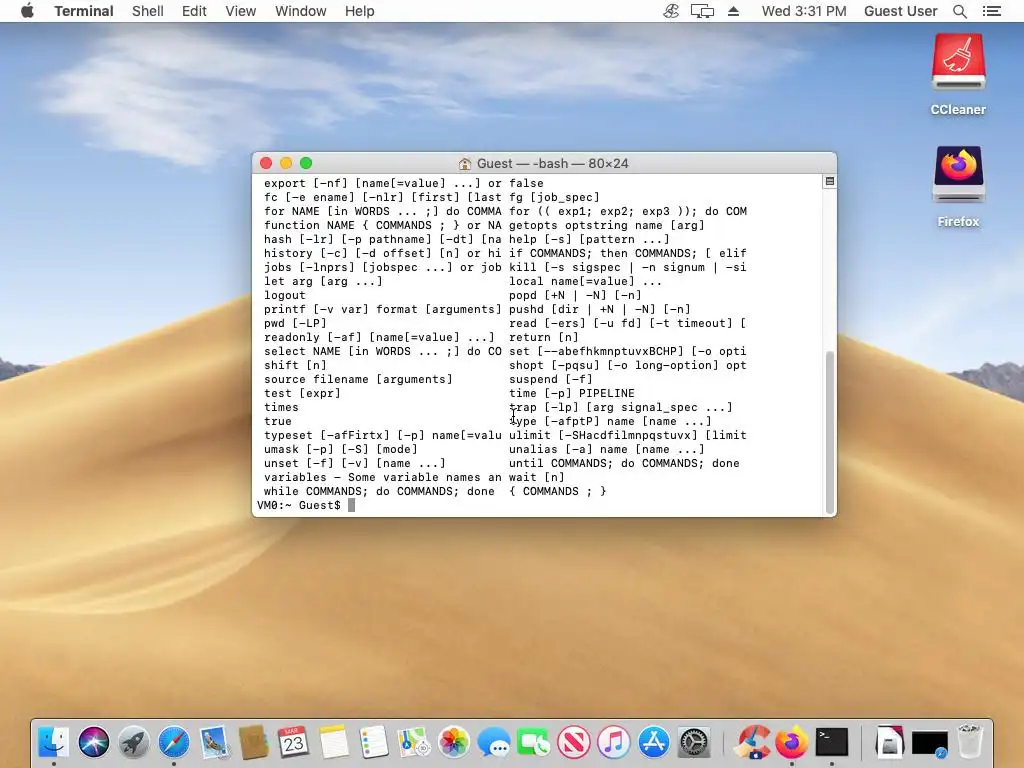Launch Siri from the dock

[94, 742]
